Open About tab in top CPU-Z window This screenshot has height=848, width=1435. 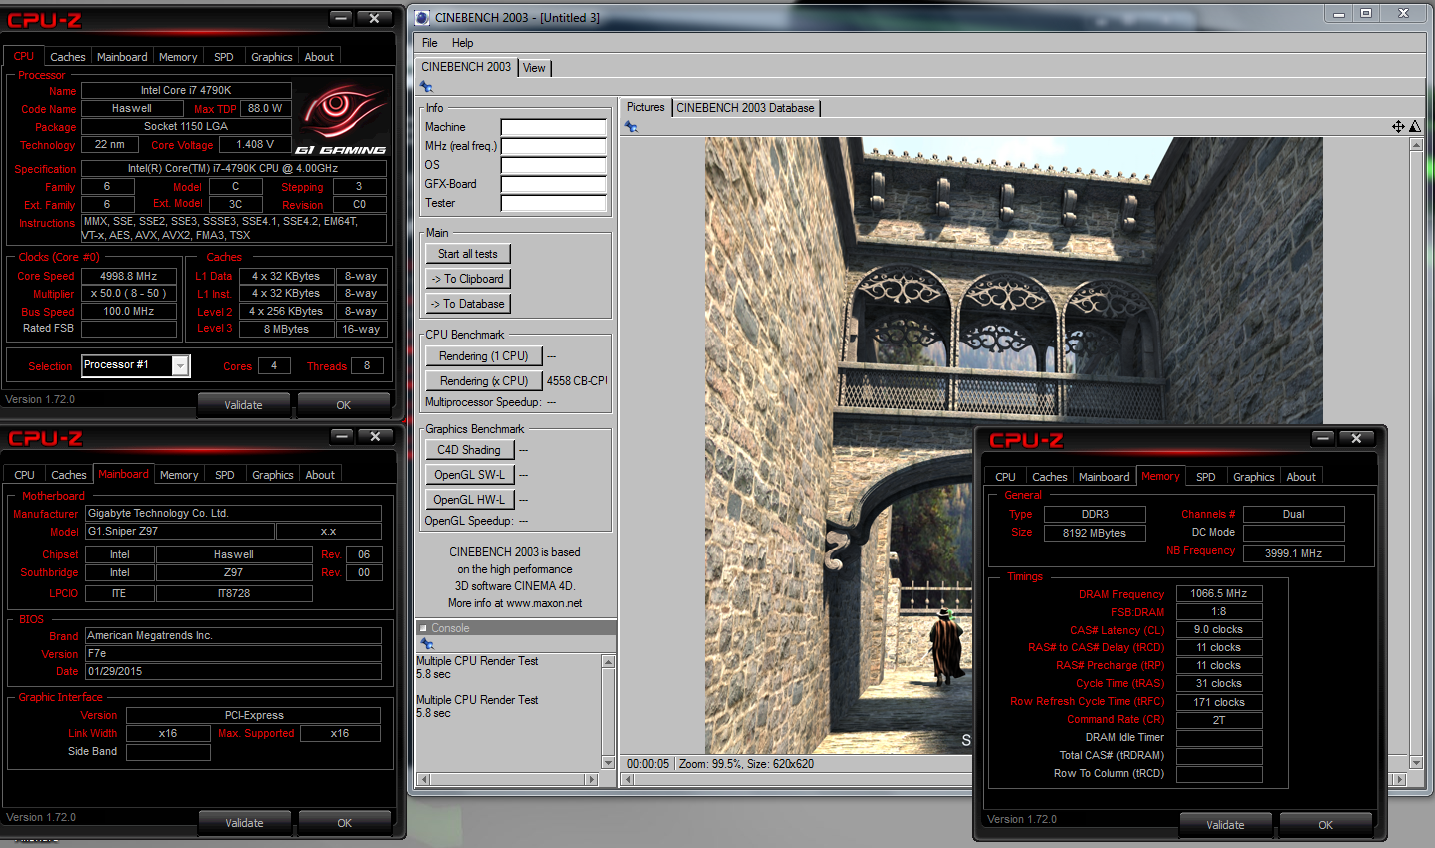click(319, 57)
